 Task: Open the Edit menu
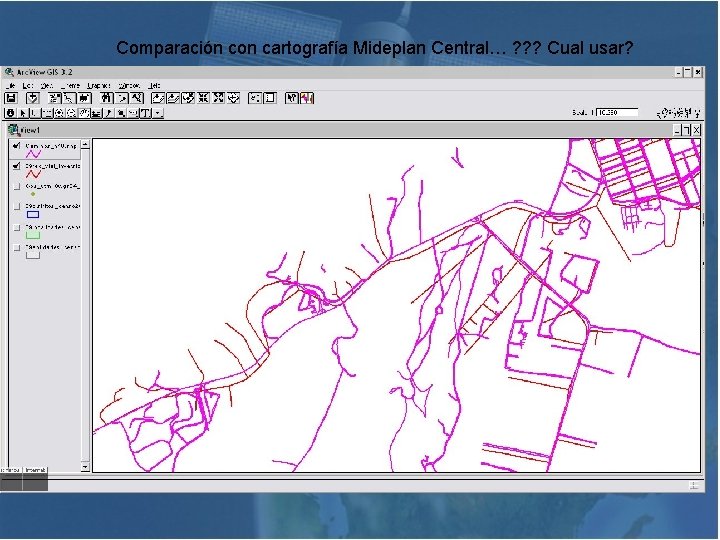28,86
